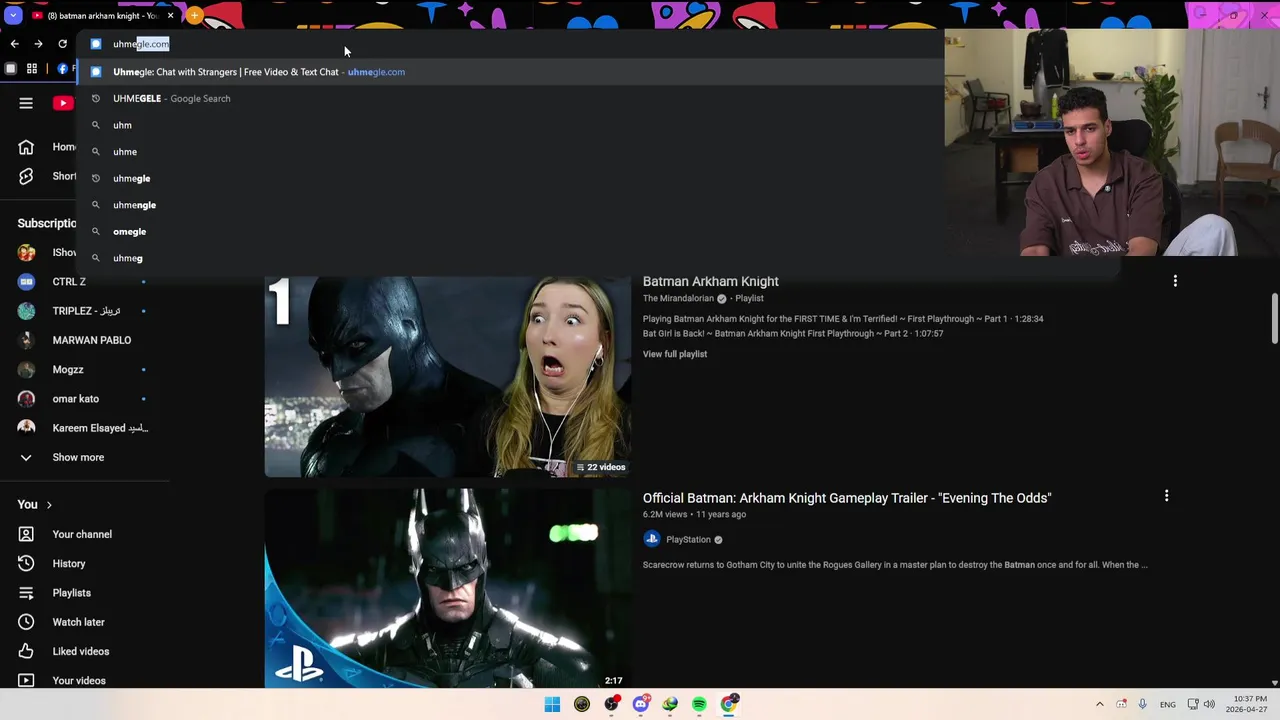Open the YouTube hamburger guide menu

pyautogui.click(x=26, y=103)
